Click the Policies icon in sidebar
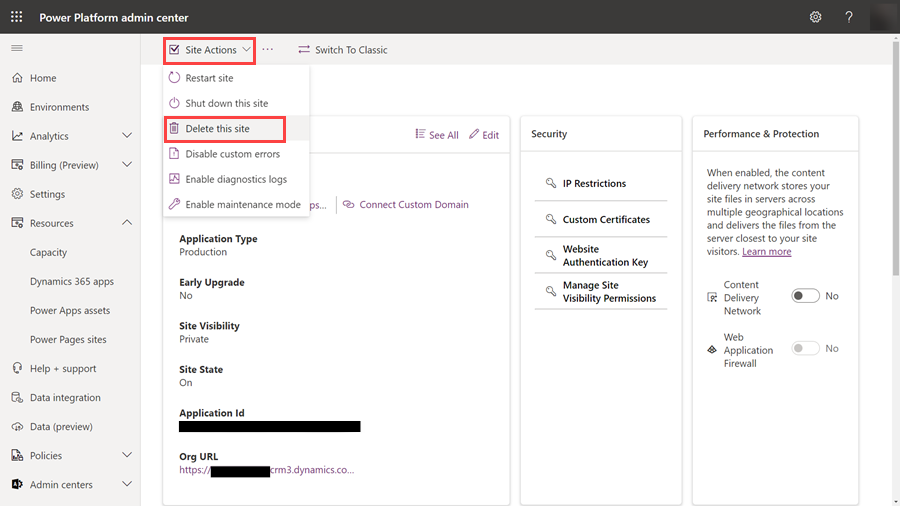Screen dimensions: 900x506 pyautogui.click(x=17, y=456)
